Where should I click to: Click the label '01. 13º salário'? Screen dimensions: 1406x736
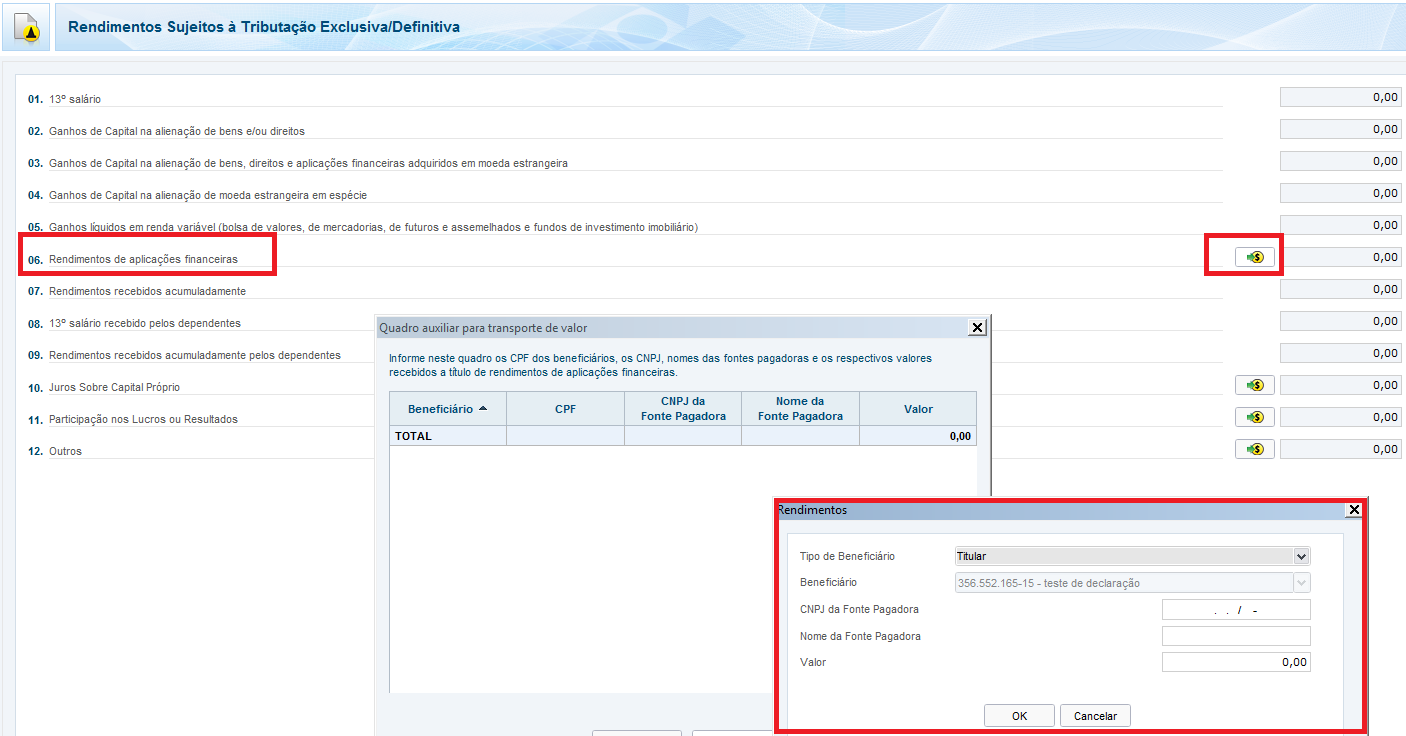click(65, 99)
